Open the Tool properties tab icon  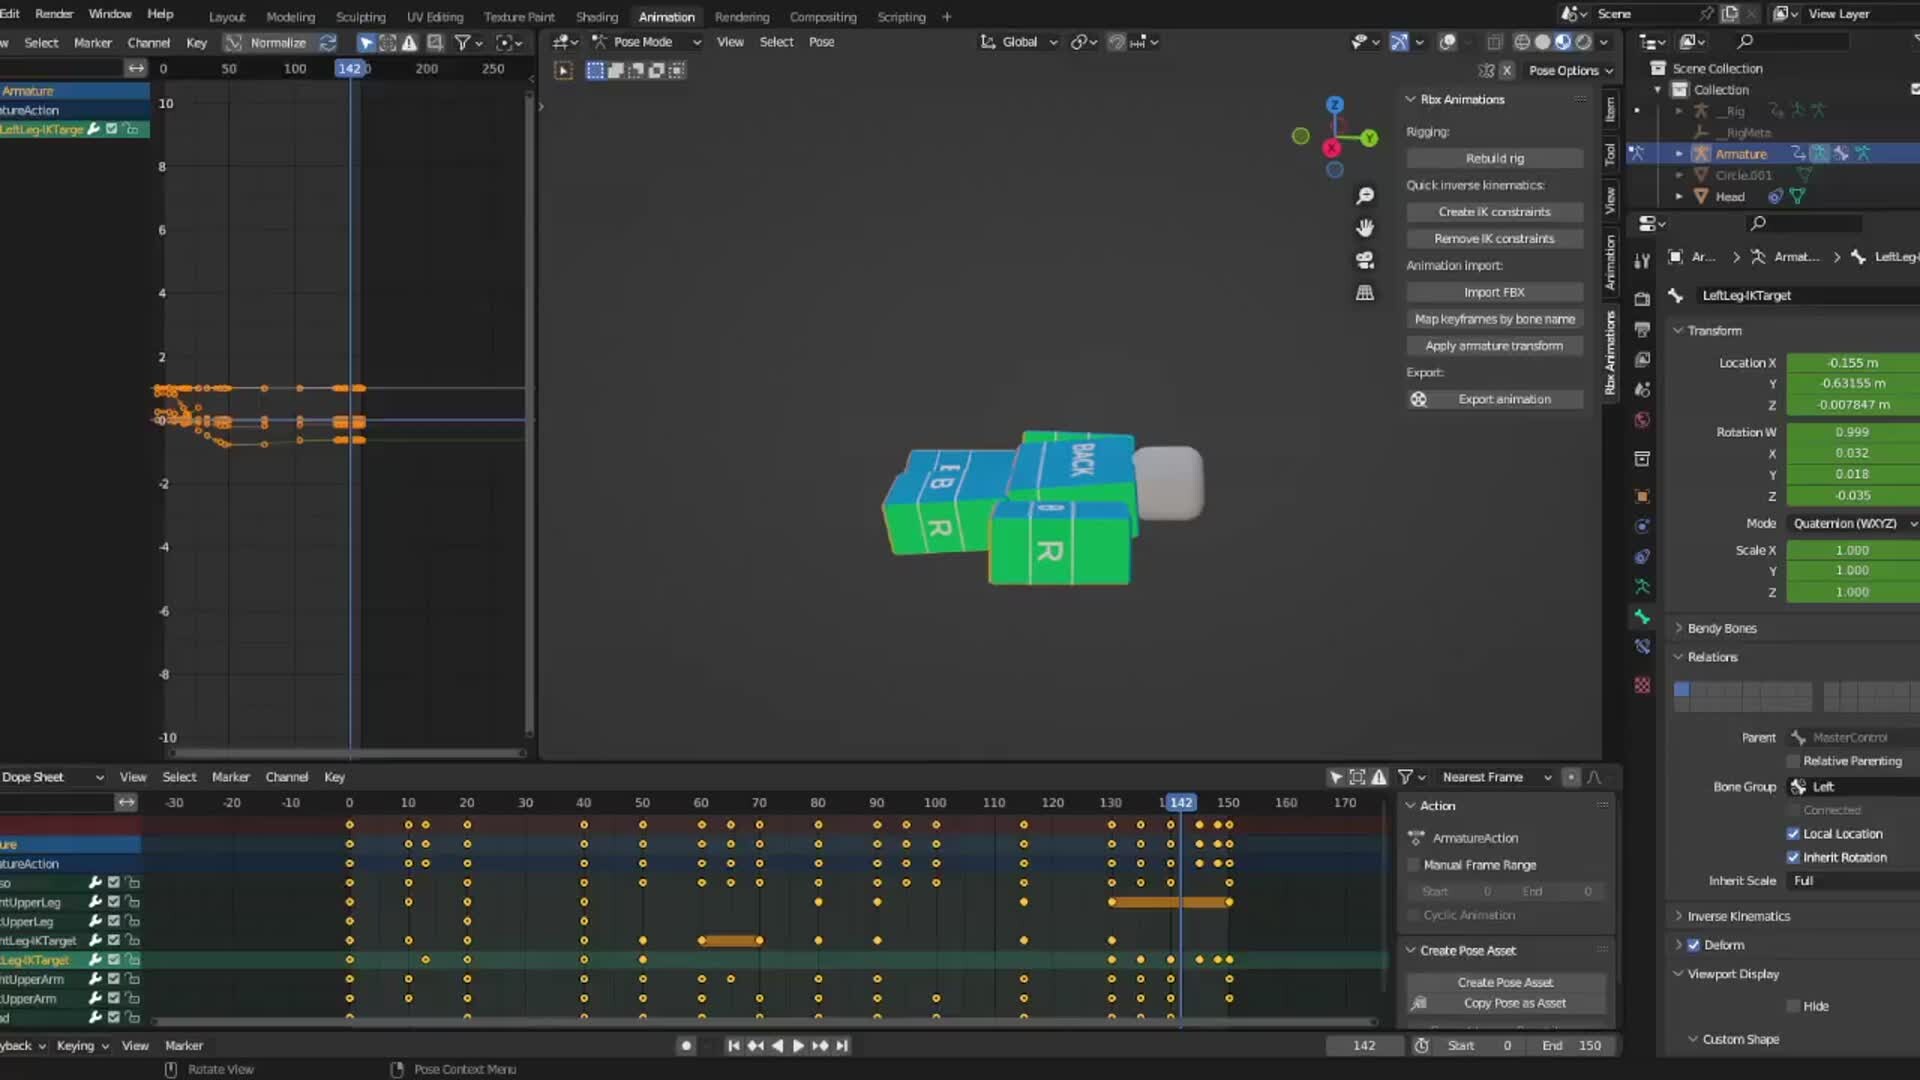point(1642,260)
